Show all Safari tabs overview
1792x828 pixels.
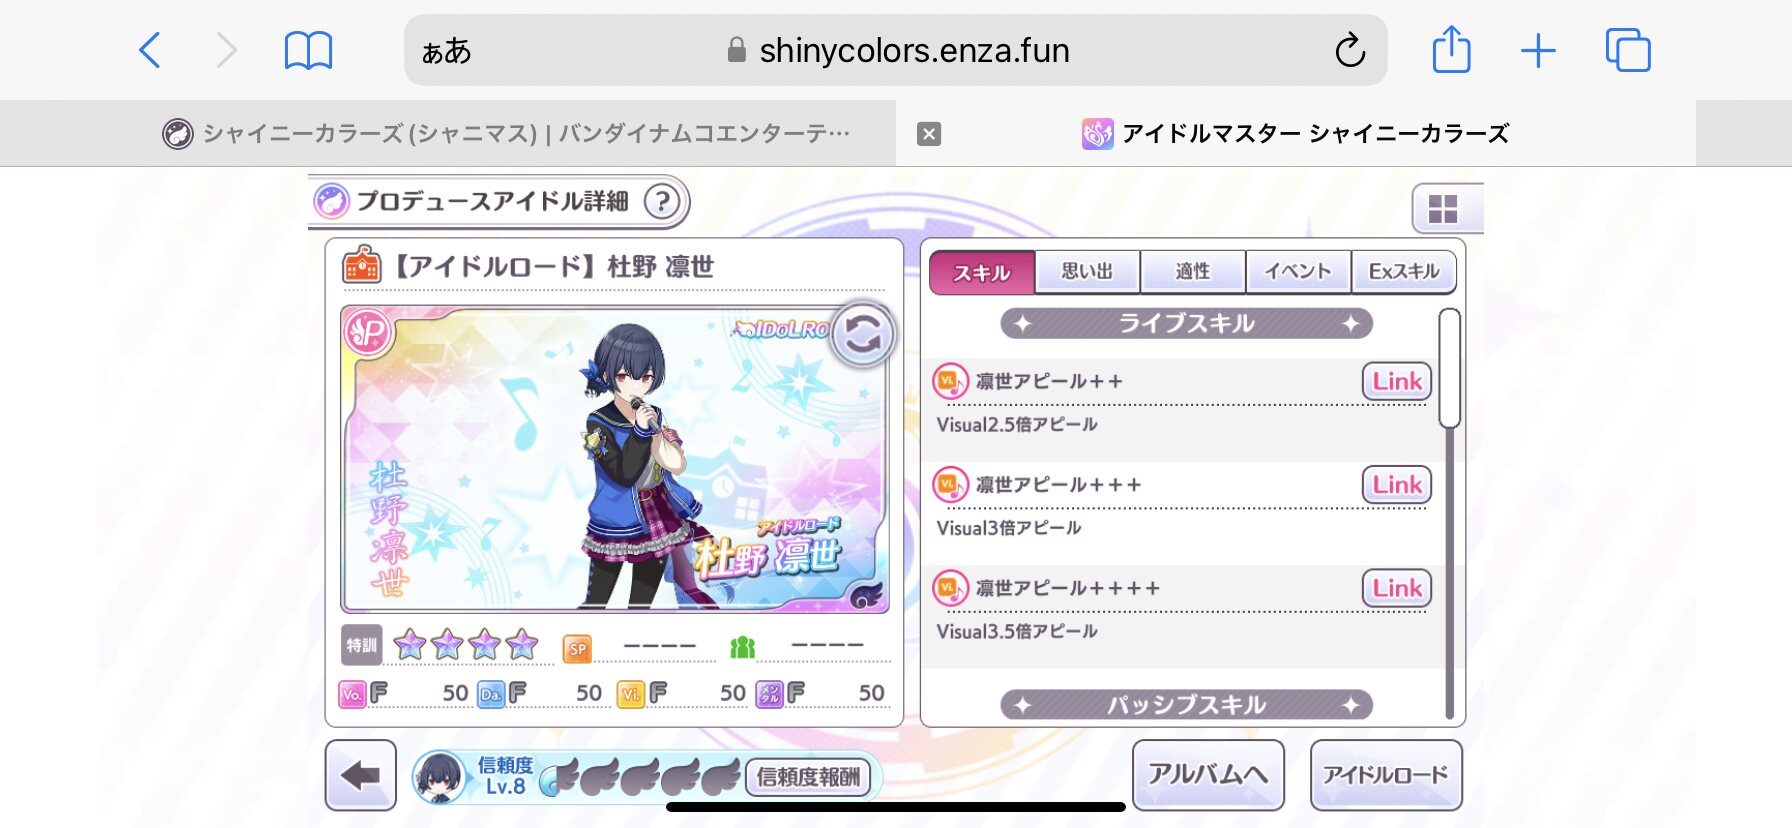pyautogui.click(x=1628, y=50)
